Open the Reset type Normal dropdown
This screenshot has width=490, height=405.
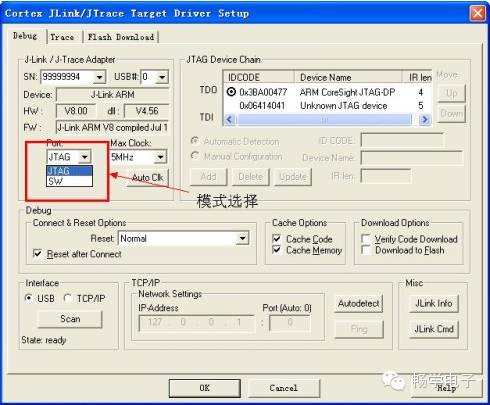pos(243,238)
